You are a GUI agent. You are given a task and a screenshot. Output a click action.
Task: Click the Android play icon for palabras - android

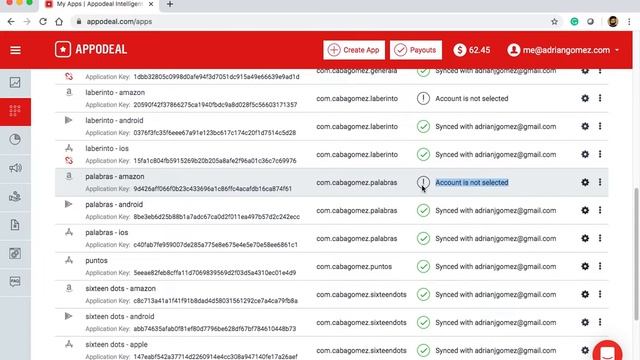[x=69, y=204]
